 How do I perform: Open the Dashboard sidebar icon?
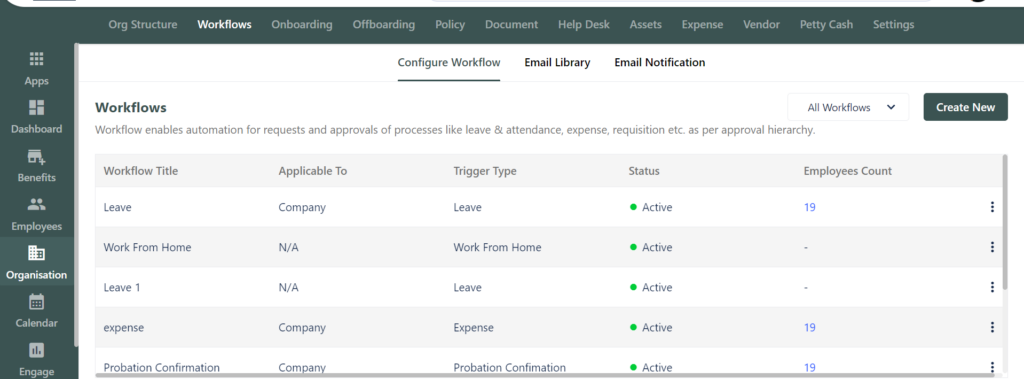point(37,108)
